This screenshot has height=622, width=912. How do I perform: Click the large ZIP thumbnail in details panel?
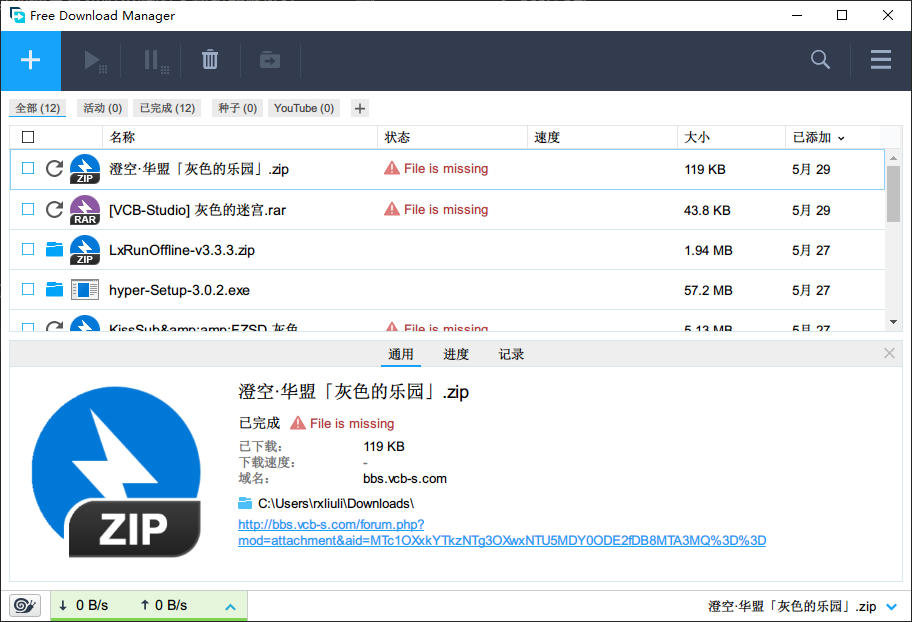116,472
